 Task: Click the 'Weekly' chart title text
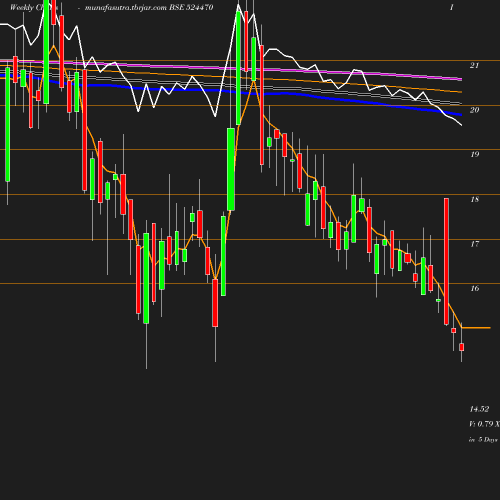[x=22, y=7]
